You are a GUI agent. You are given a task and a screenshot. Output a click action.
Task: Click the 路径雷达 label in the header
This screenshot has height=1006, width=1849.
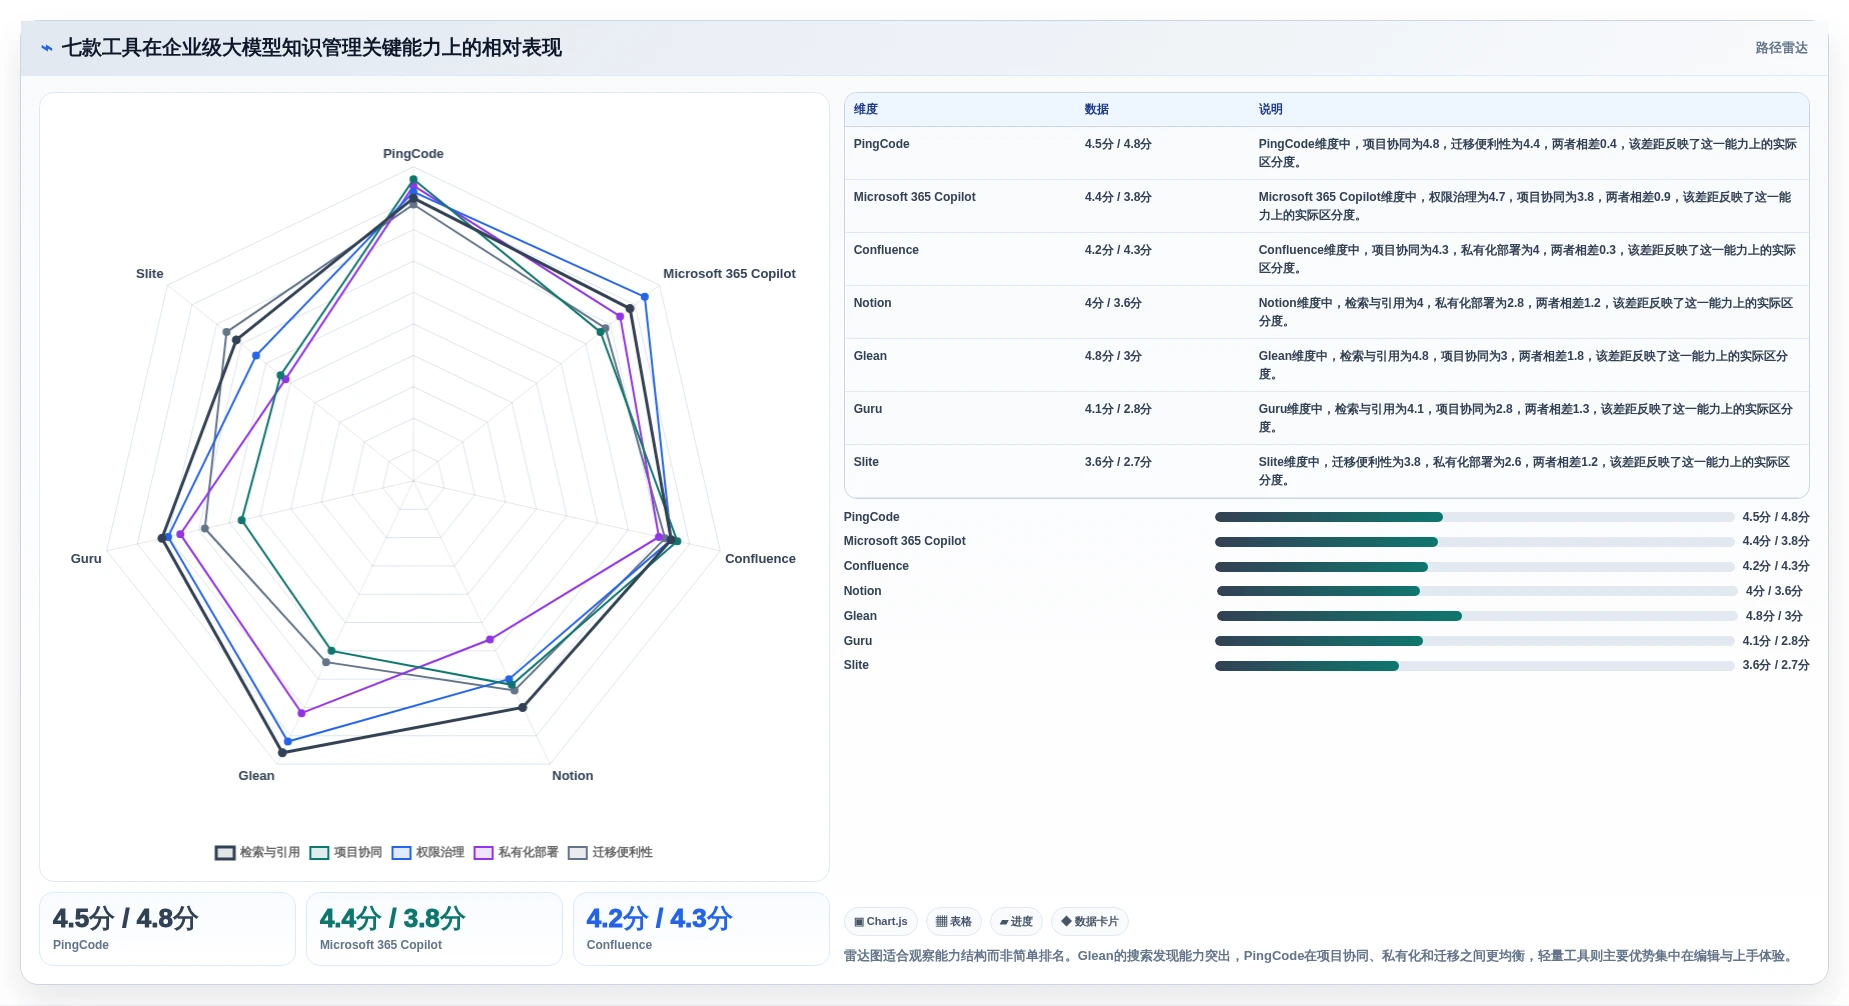coord(1781,48)
